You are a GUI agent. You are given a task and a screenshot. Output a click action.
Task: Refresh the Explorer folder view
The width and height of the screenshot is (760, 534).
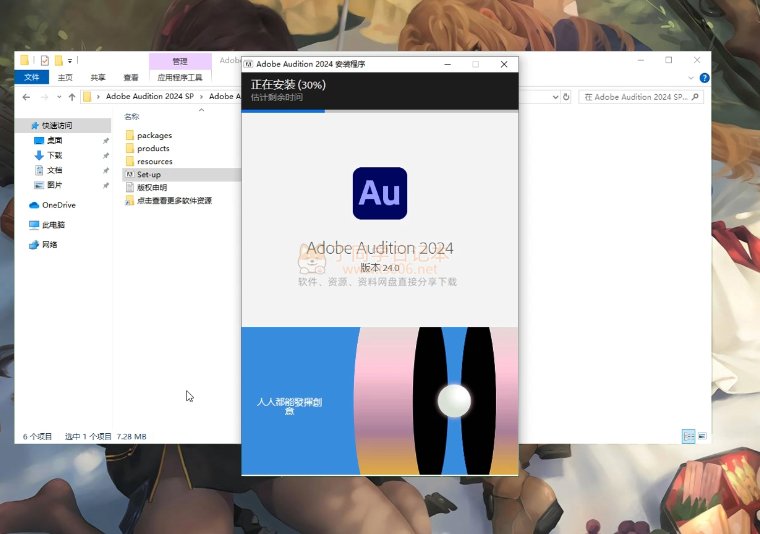[x=566, y=97]
